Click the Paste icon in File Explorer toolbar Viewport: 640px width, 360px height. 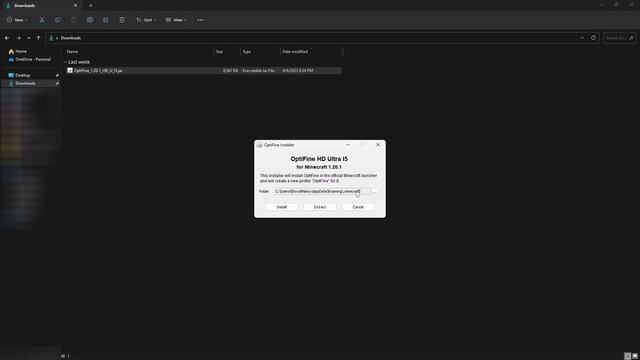tap(74, 20)
